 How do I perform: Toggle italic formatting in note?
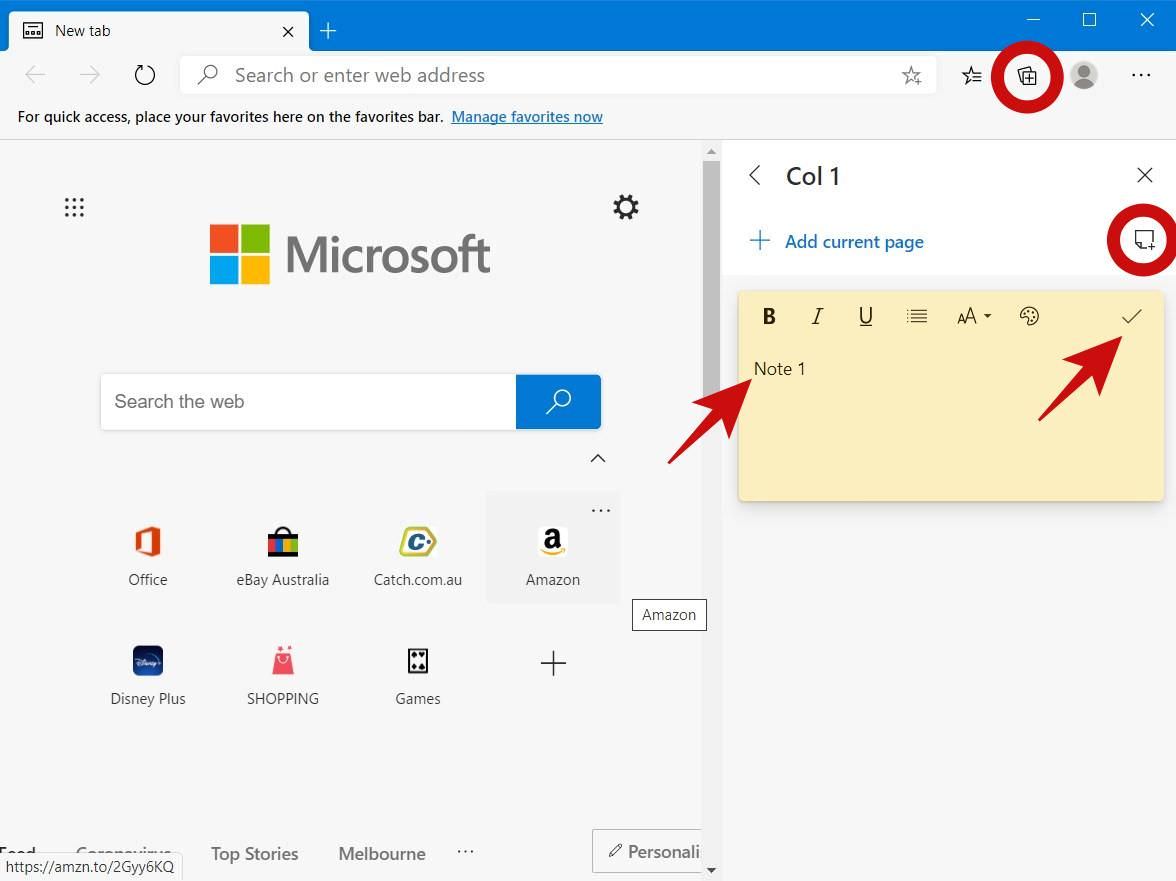click(817, 316)
